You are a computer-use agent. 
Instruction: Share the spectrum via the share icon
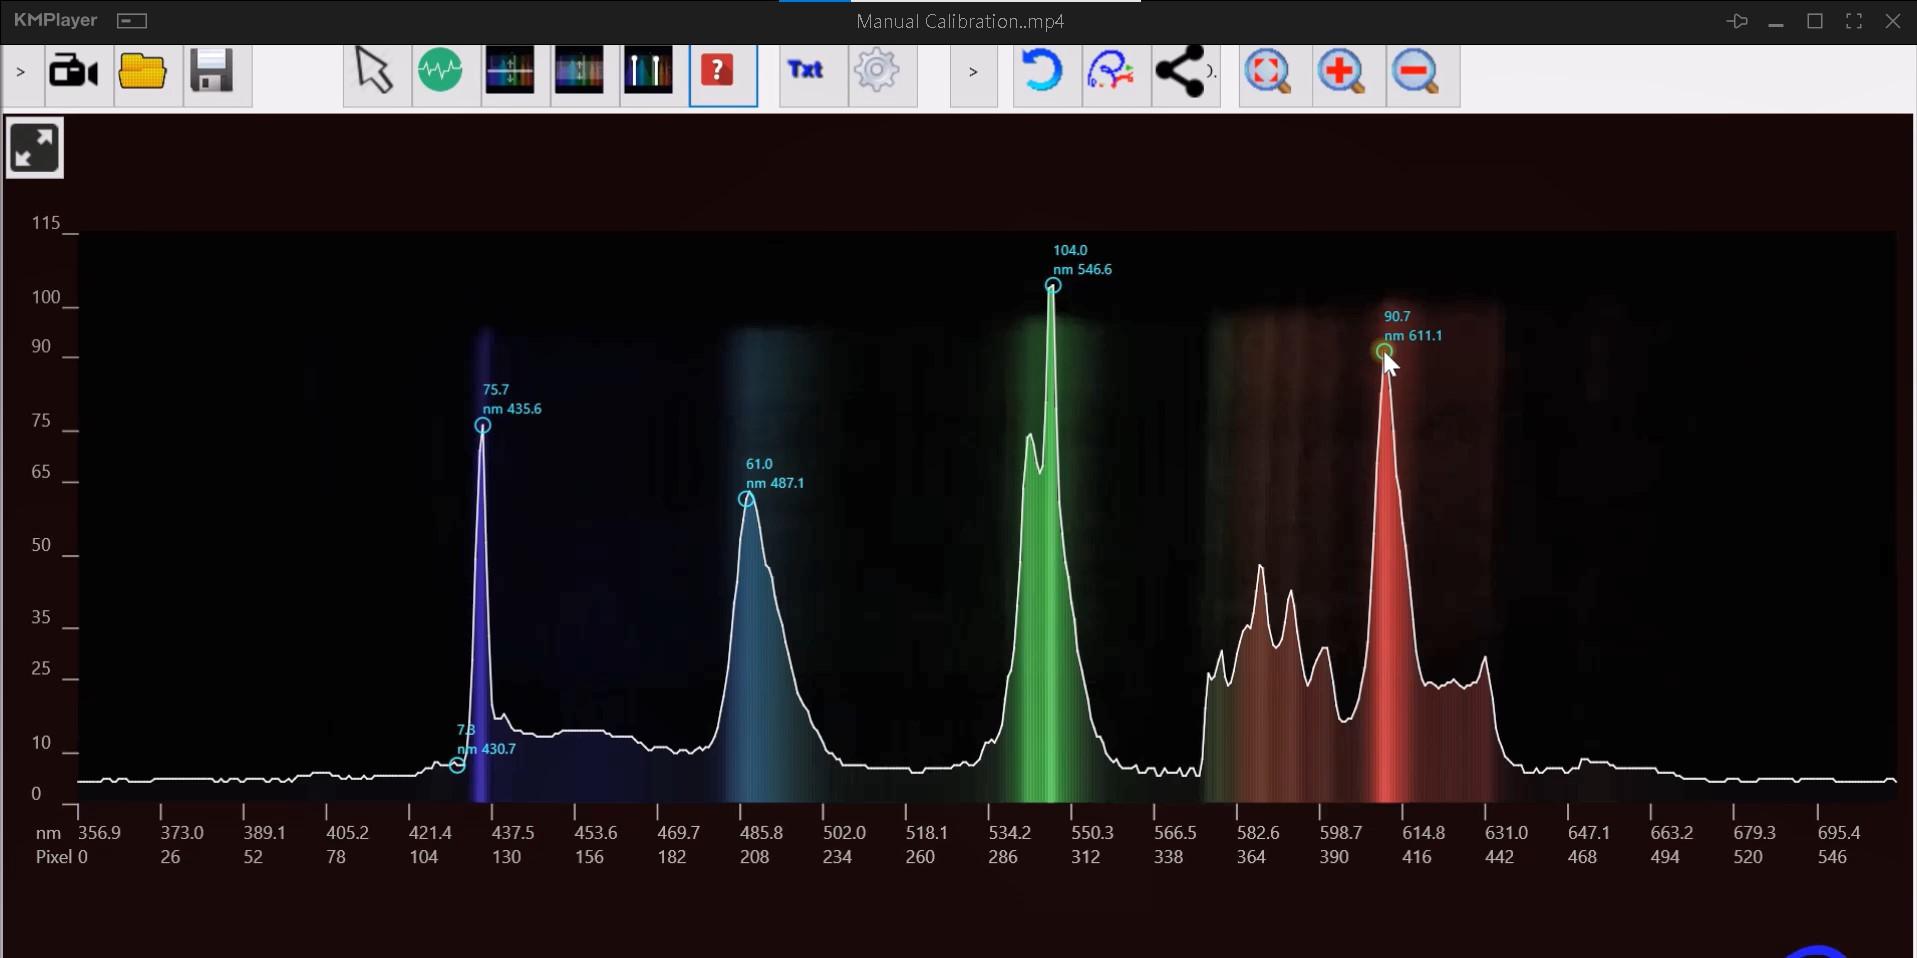1180,72
